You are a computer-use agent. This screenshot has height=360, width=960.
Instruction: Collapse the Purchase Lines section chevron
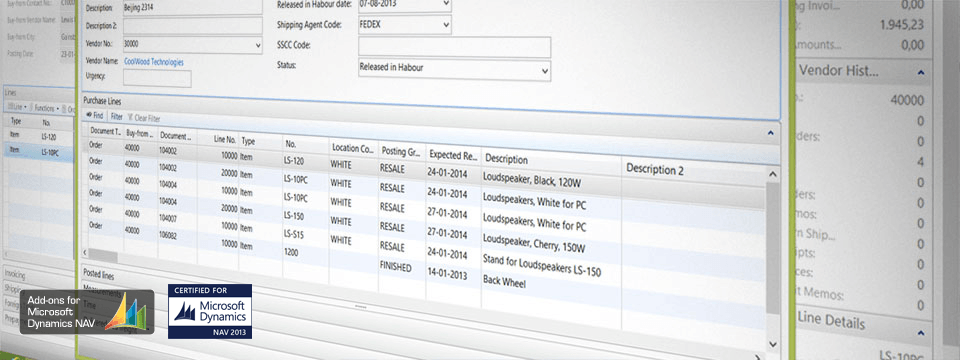(770, 132)
